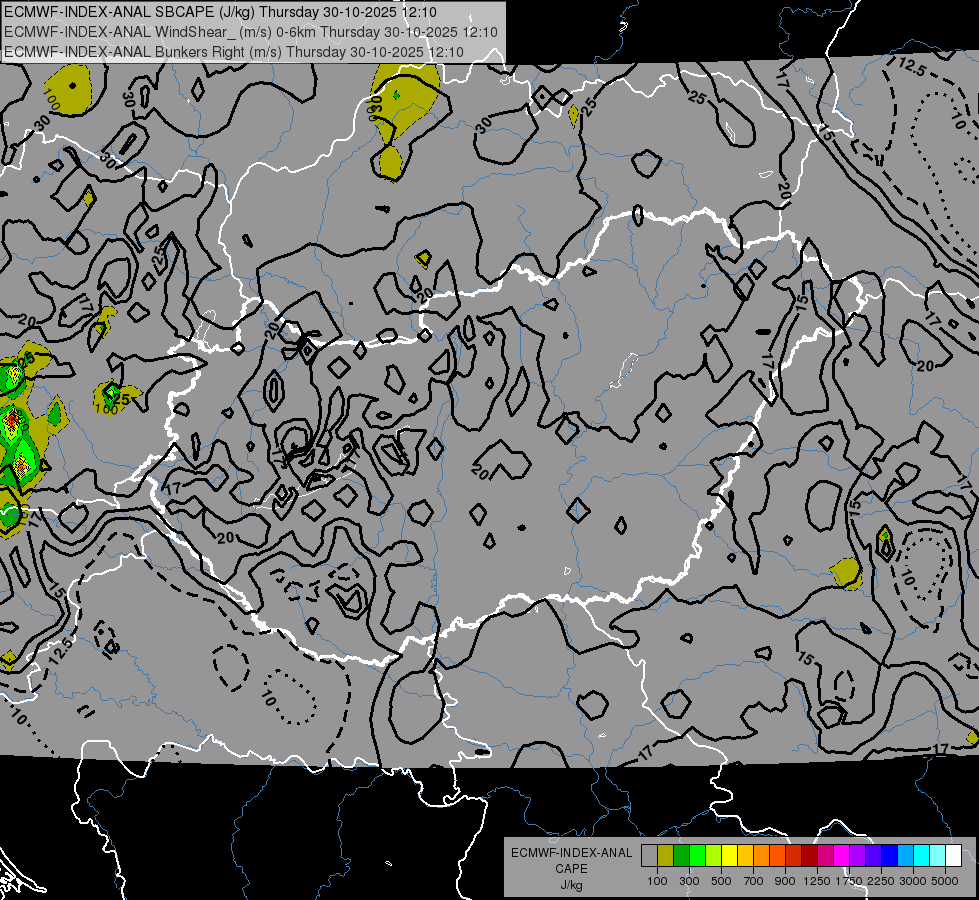Click the 100 tick label in legend
Image resolution: width=979 pixels, height=900 pixels.
657,881
